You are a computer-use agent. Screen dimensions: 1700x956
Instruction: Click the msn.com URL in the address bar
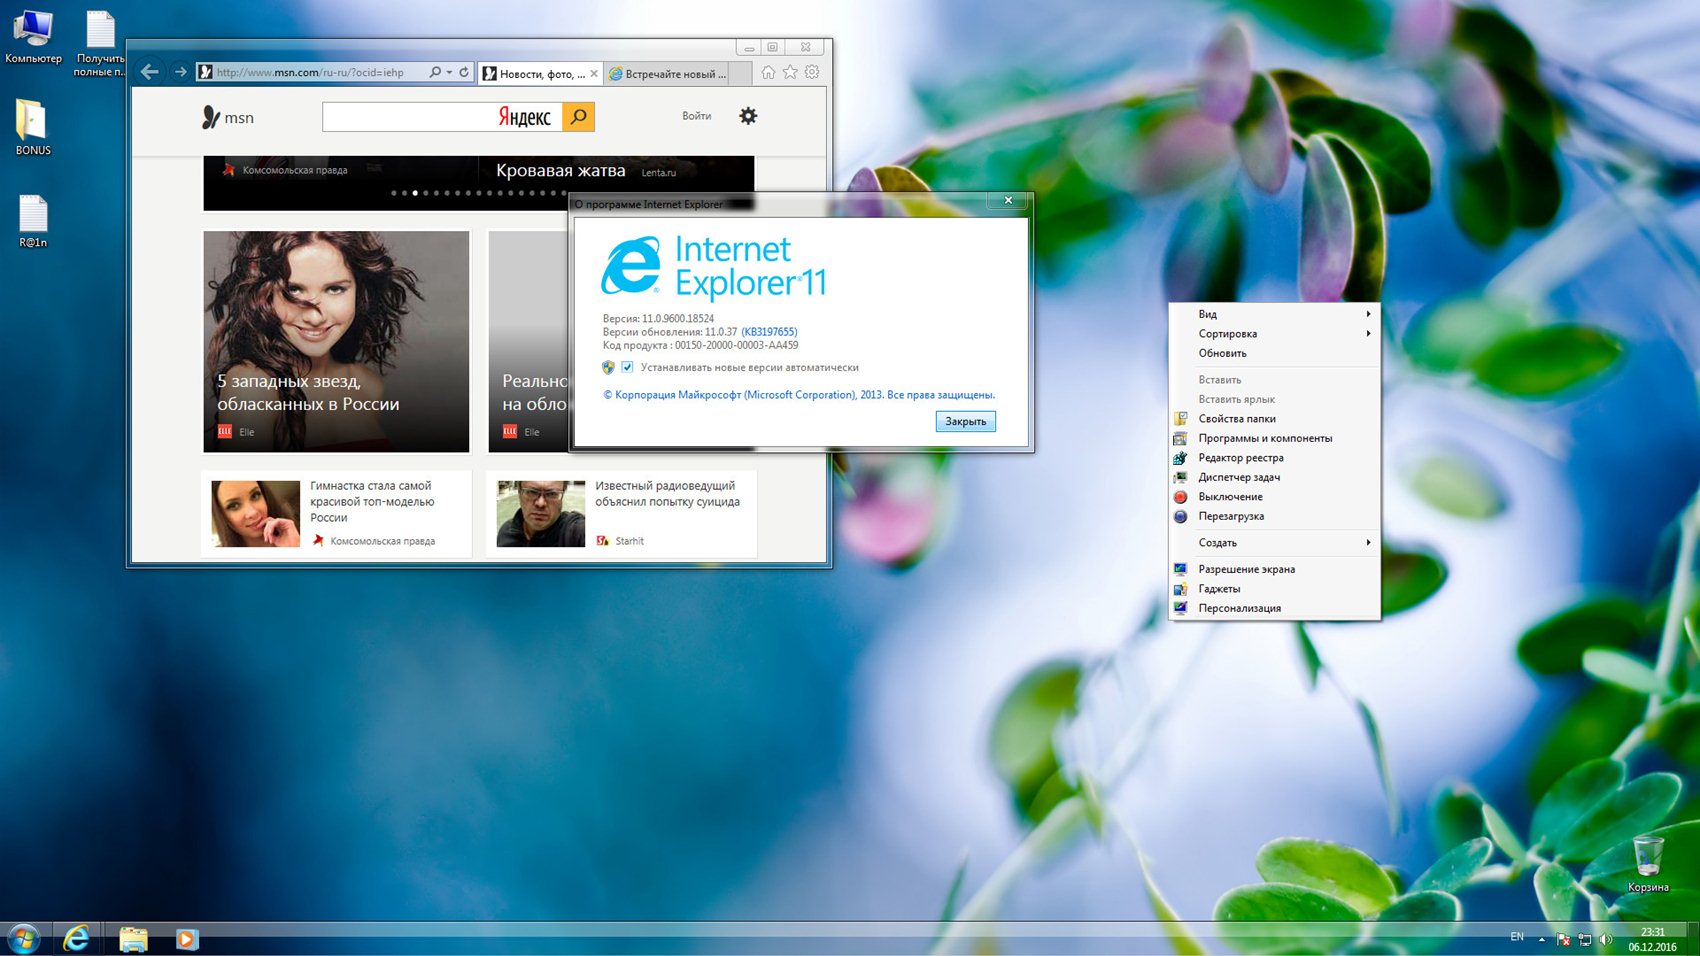pos(310,72)
